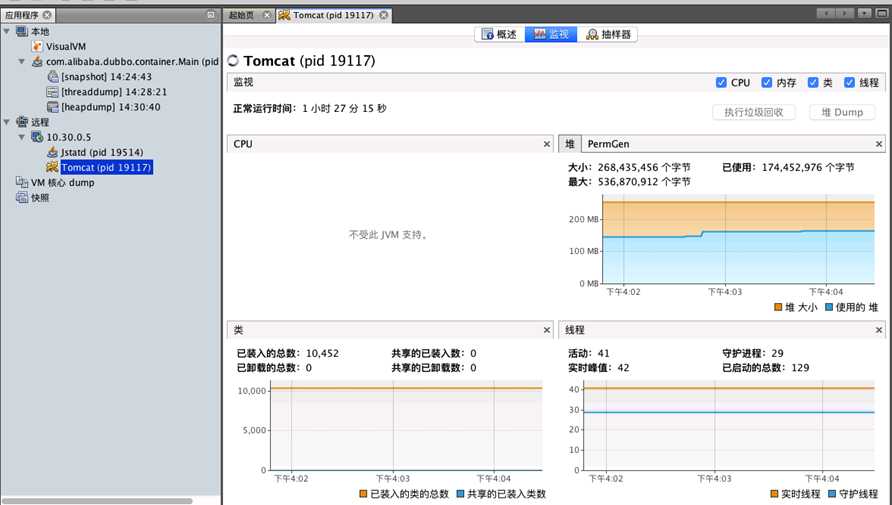Click the 守护线程 legend swatch
Screen dimensions: 892x505
coord(832,494)
